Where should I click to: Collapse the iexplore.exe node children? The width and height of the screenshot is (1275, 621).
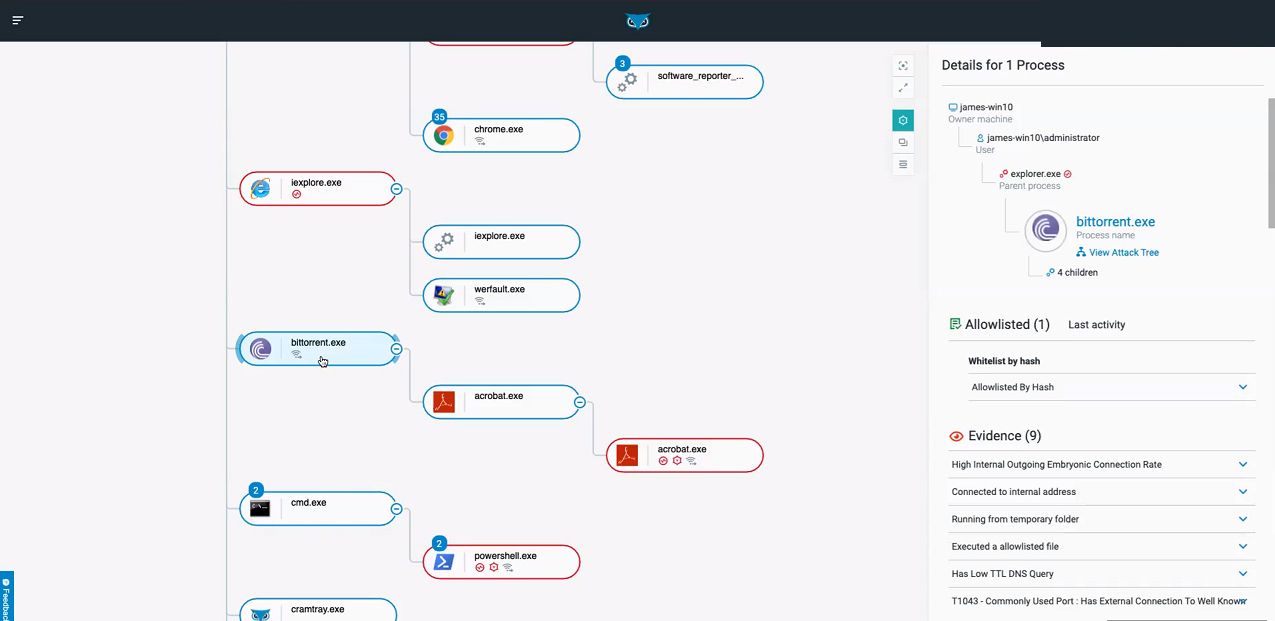click(396, 188)
